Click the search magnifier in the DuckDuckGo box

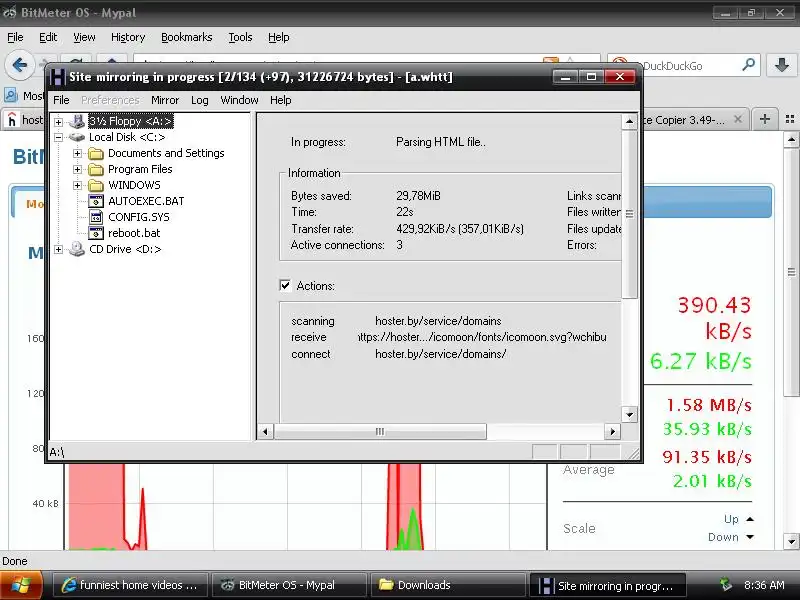pyautogui.click(x=748, y=65)
